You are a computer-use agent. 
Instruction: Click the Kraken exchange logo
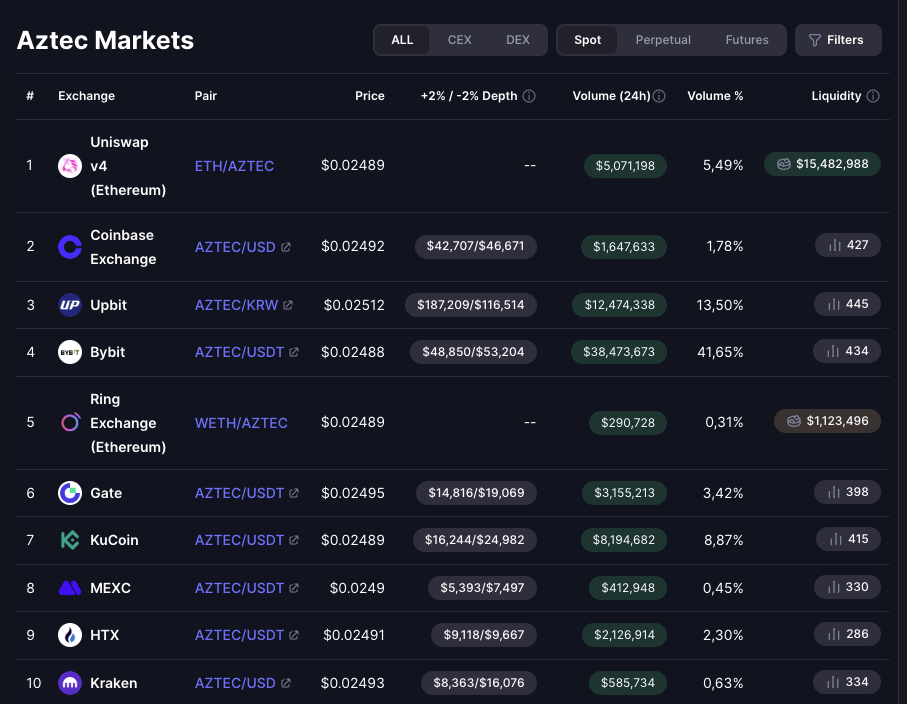click(x=70, y=683)
